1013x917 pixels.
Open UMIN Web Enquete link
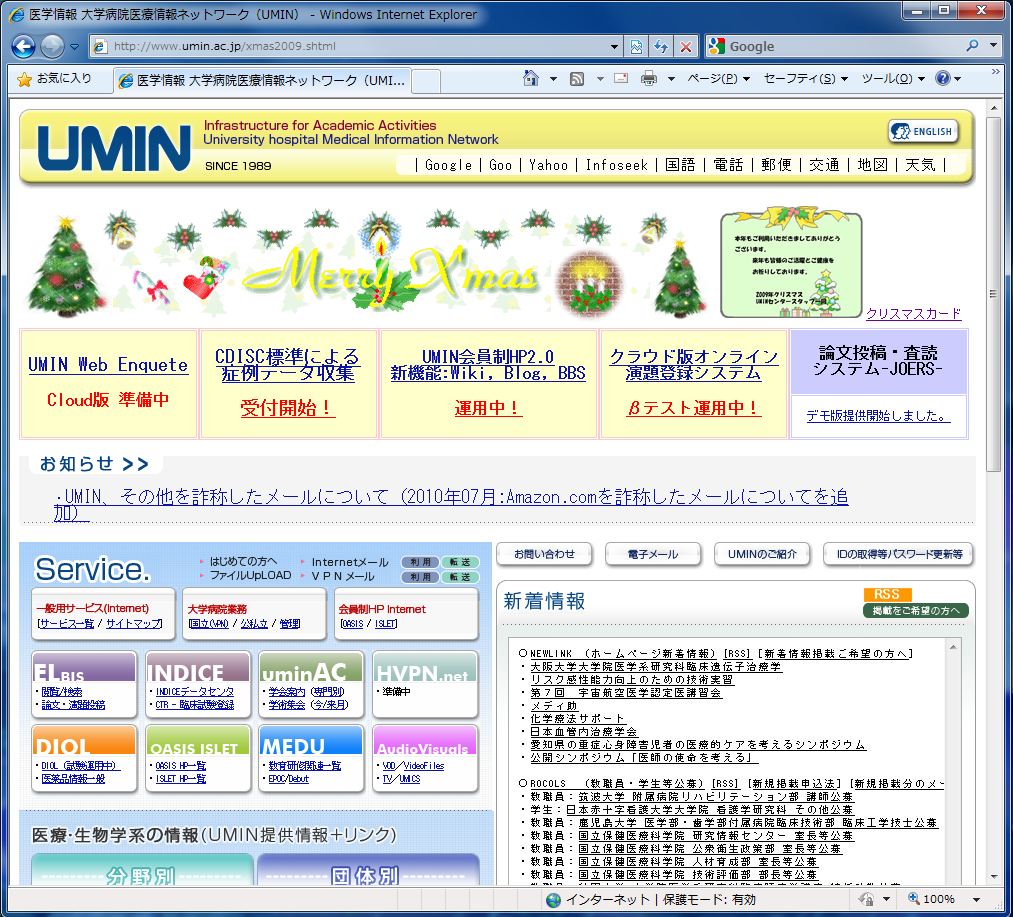click(108, 365)
